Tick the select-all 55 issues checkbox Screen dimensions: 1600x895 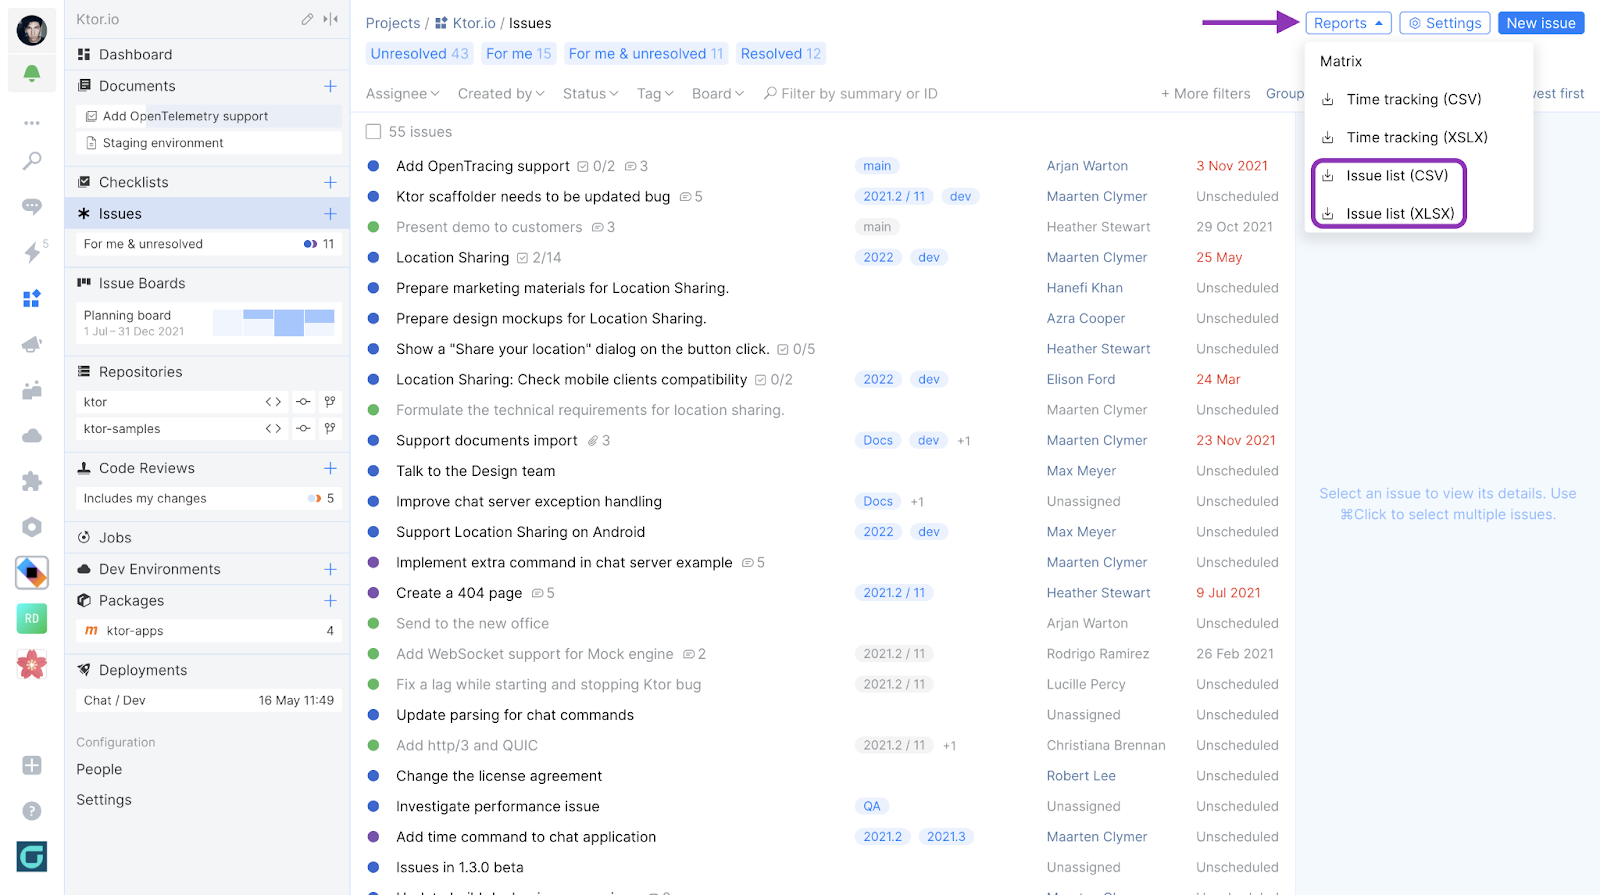coord(373,132)
